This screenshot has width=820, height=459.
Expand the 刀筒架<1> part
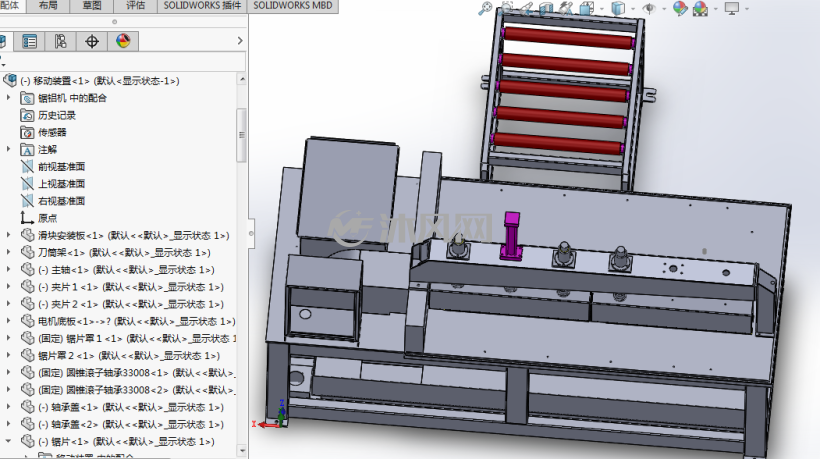pos(8,253)
